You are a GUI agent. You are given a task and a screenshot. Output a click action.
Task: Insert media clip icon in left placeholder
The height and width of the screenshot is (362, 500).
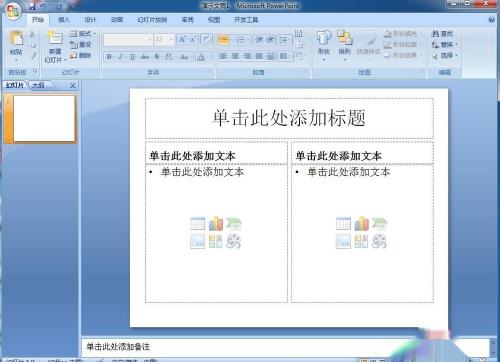(233, 241)
